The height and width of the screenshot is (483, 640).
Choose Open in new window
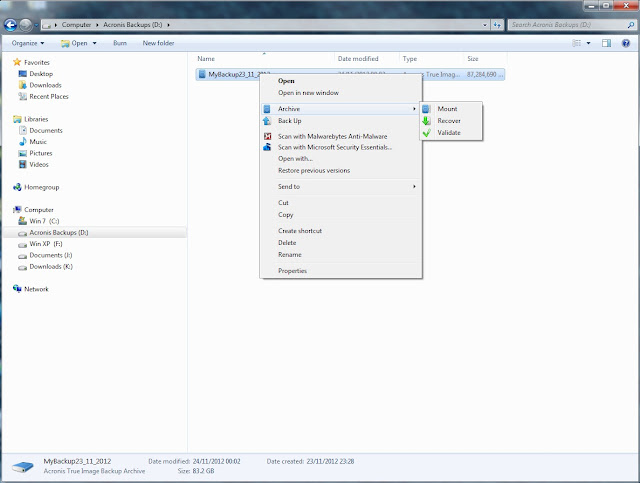click(308, 93)
